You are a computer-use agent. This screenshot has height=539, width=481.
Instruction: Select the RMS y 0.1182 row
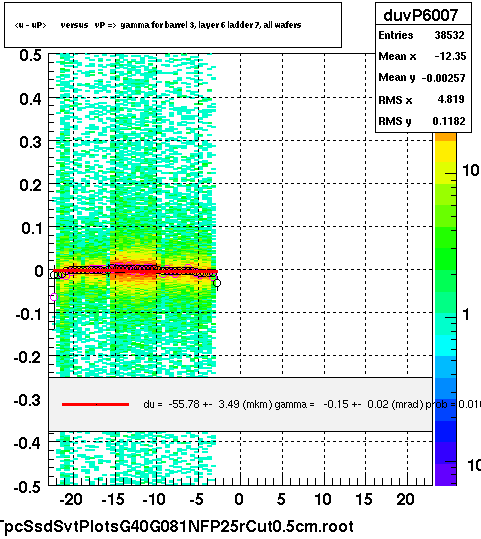pyautogui.click(x=422, y=121)
